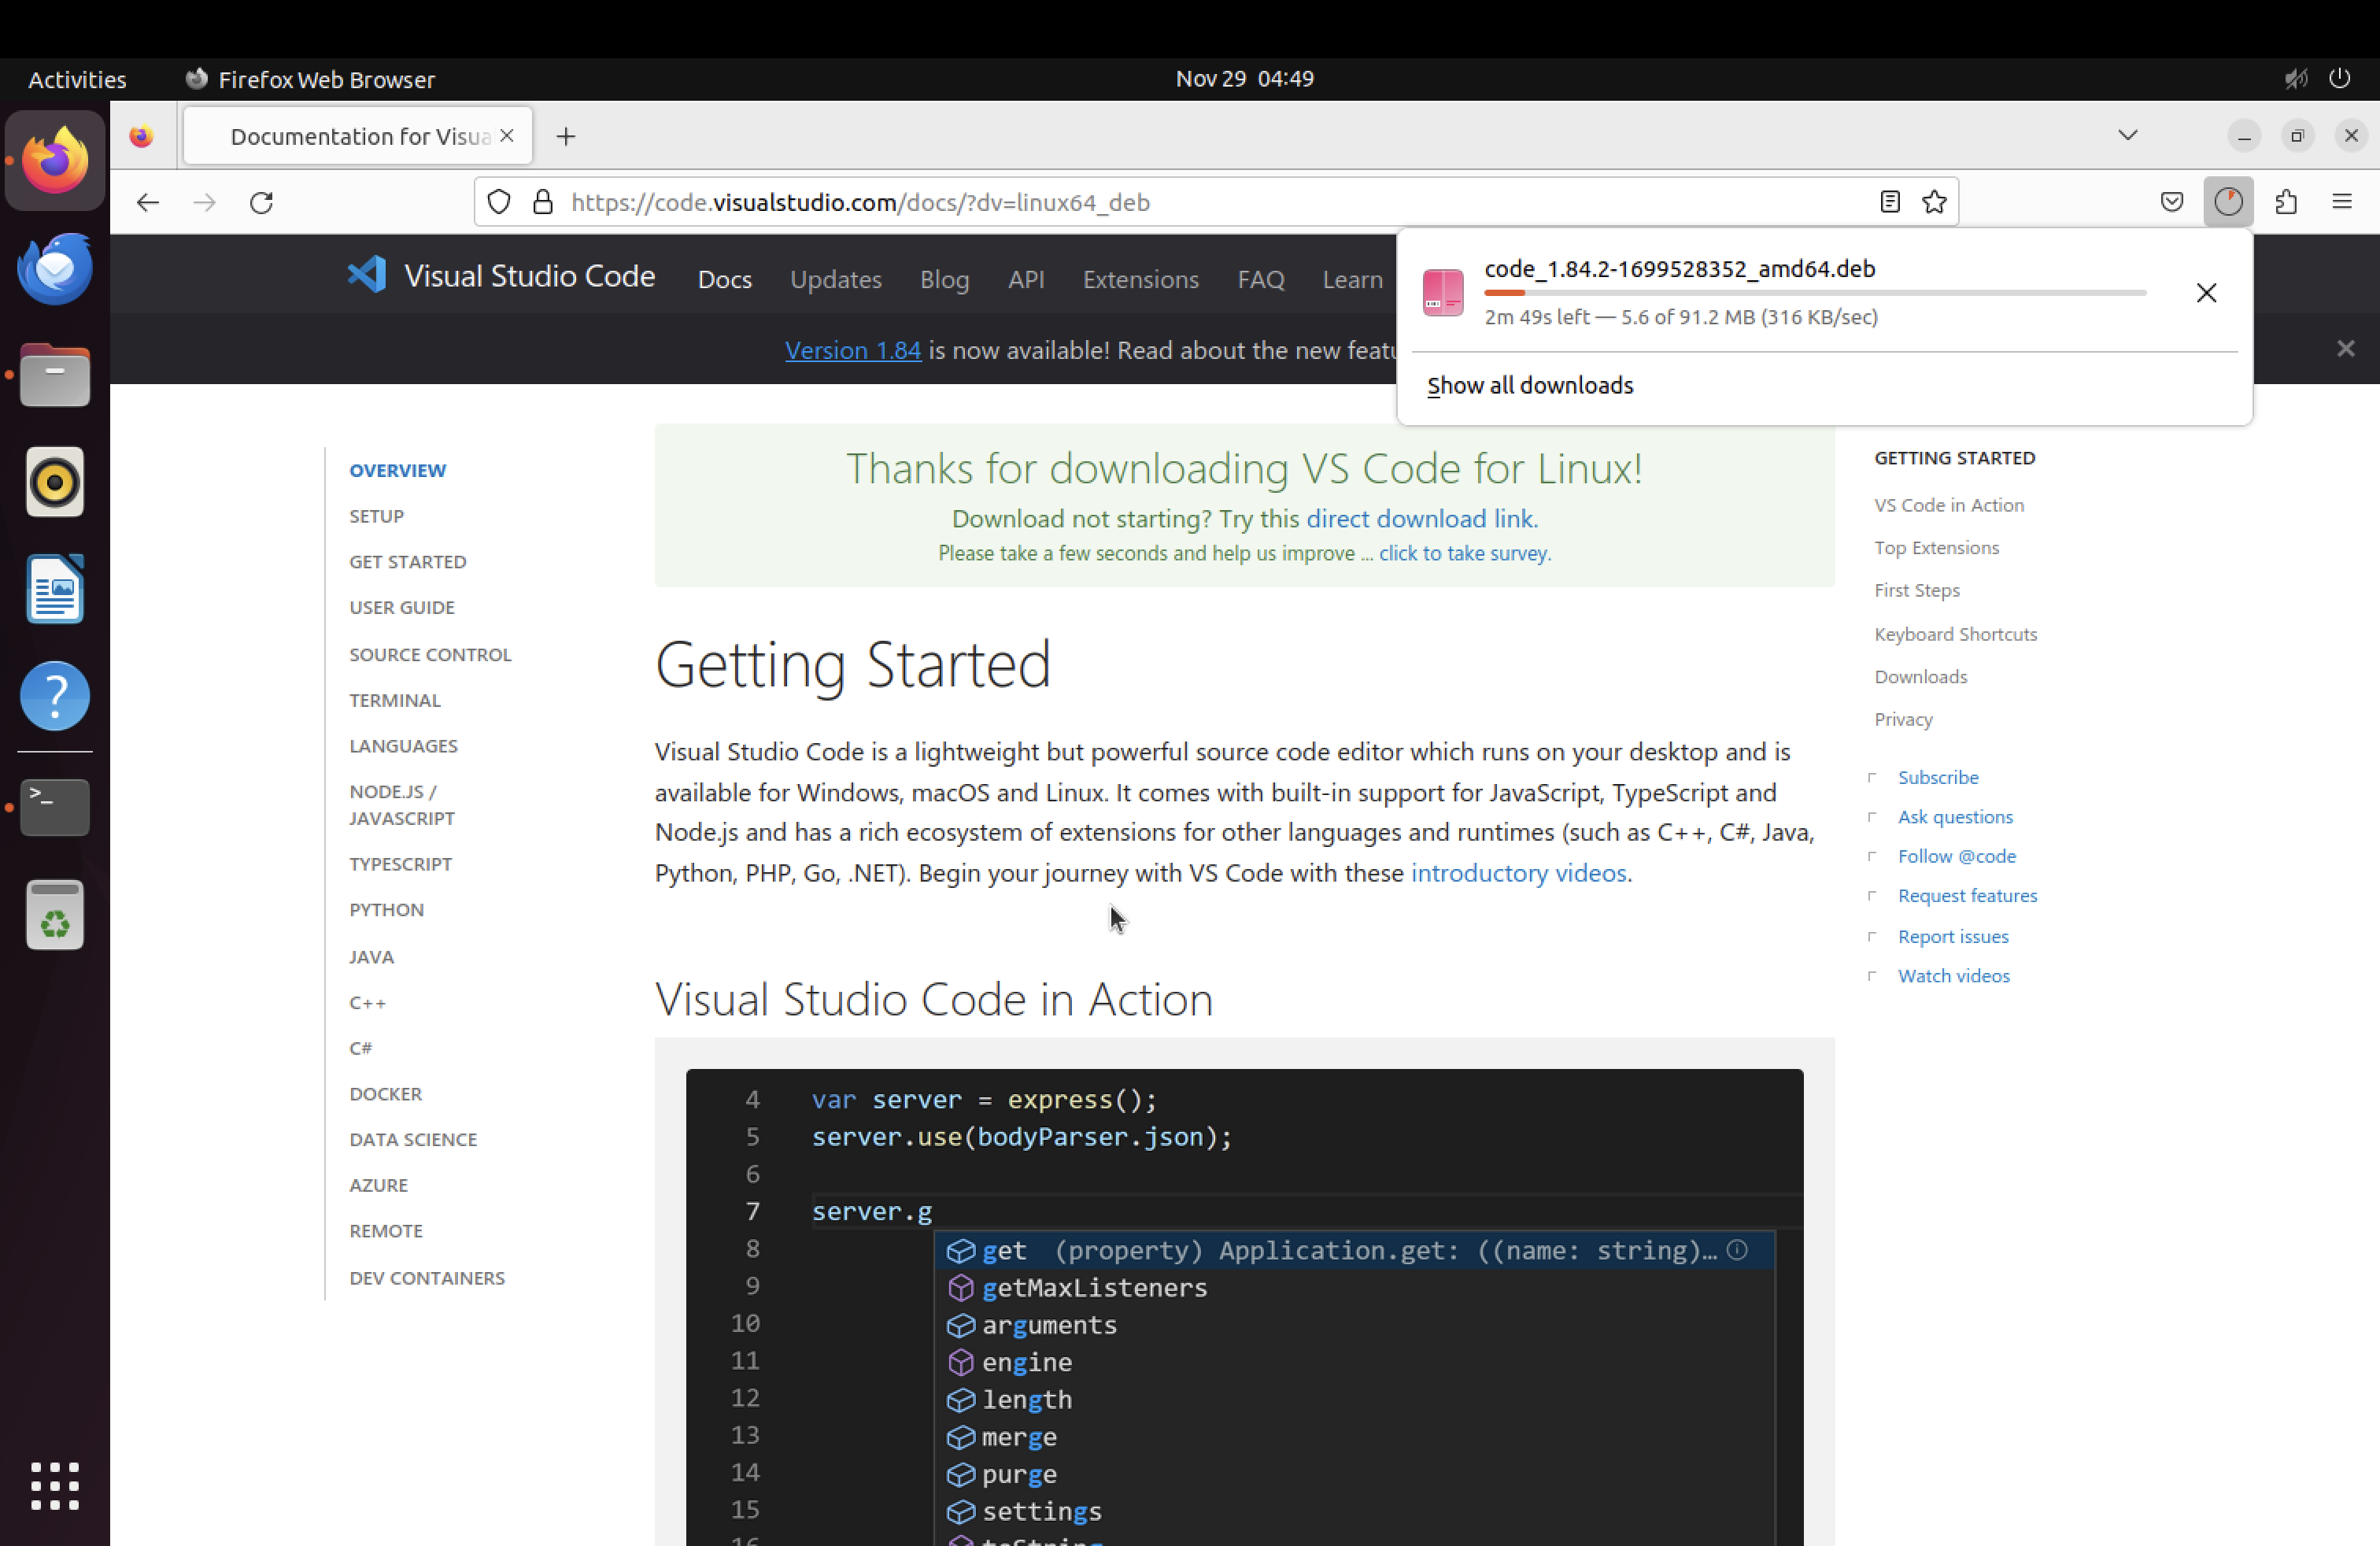Toggle reader view icon in the address bar

tap(1890, 202)
